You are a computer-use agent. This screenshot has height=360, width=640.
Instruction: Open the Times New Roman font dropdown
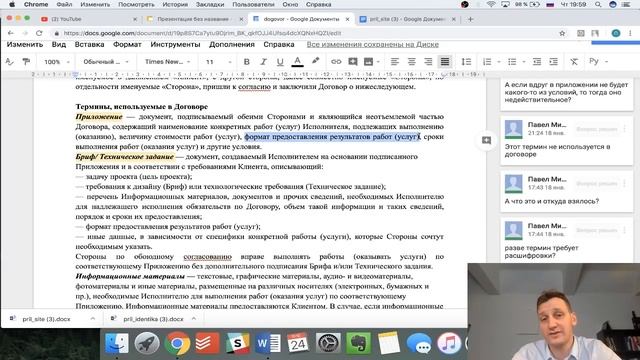(167, 62)
